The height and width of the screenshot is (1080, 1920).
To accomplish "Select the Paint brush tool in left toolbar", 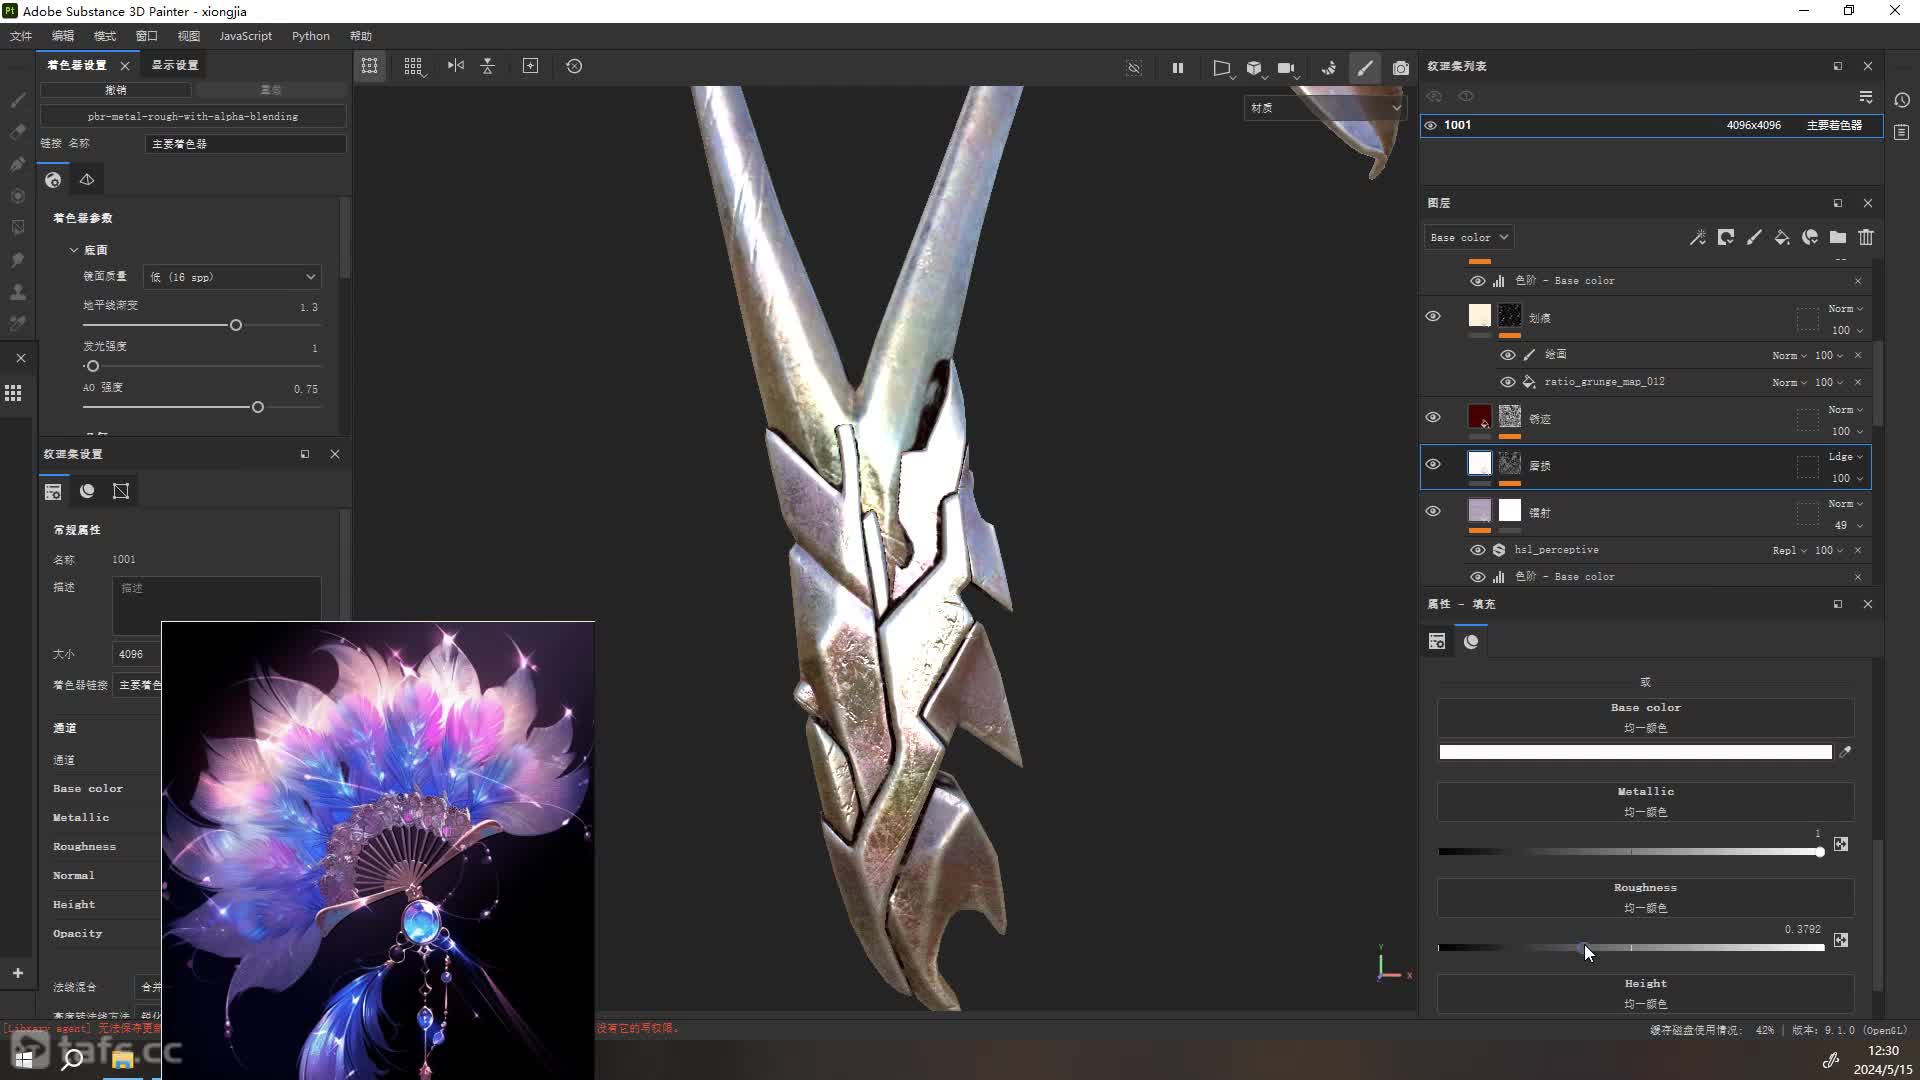I will [x=17, y=100].
